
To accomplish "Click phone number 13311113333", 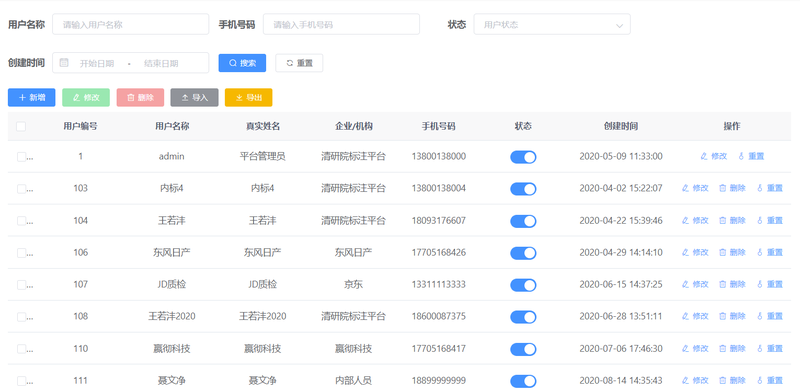I will coord(439,284).
